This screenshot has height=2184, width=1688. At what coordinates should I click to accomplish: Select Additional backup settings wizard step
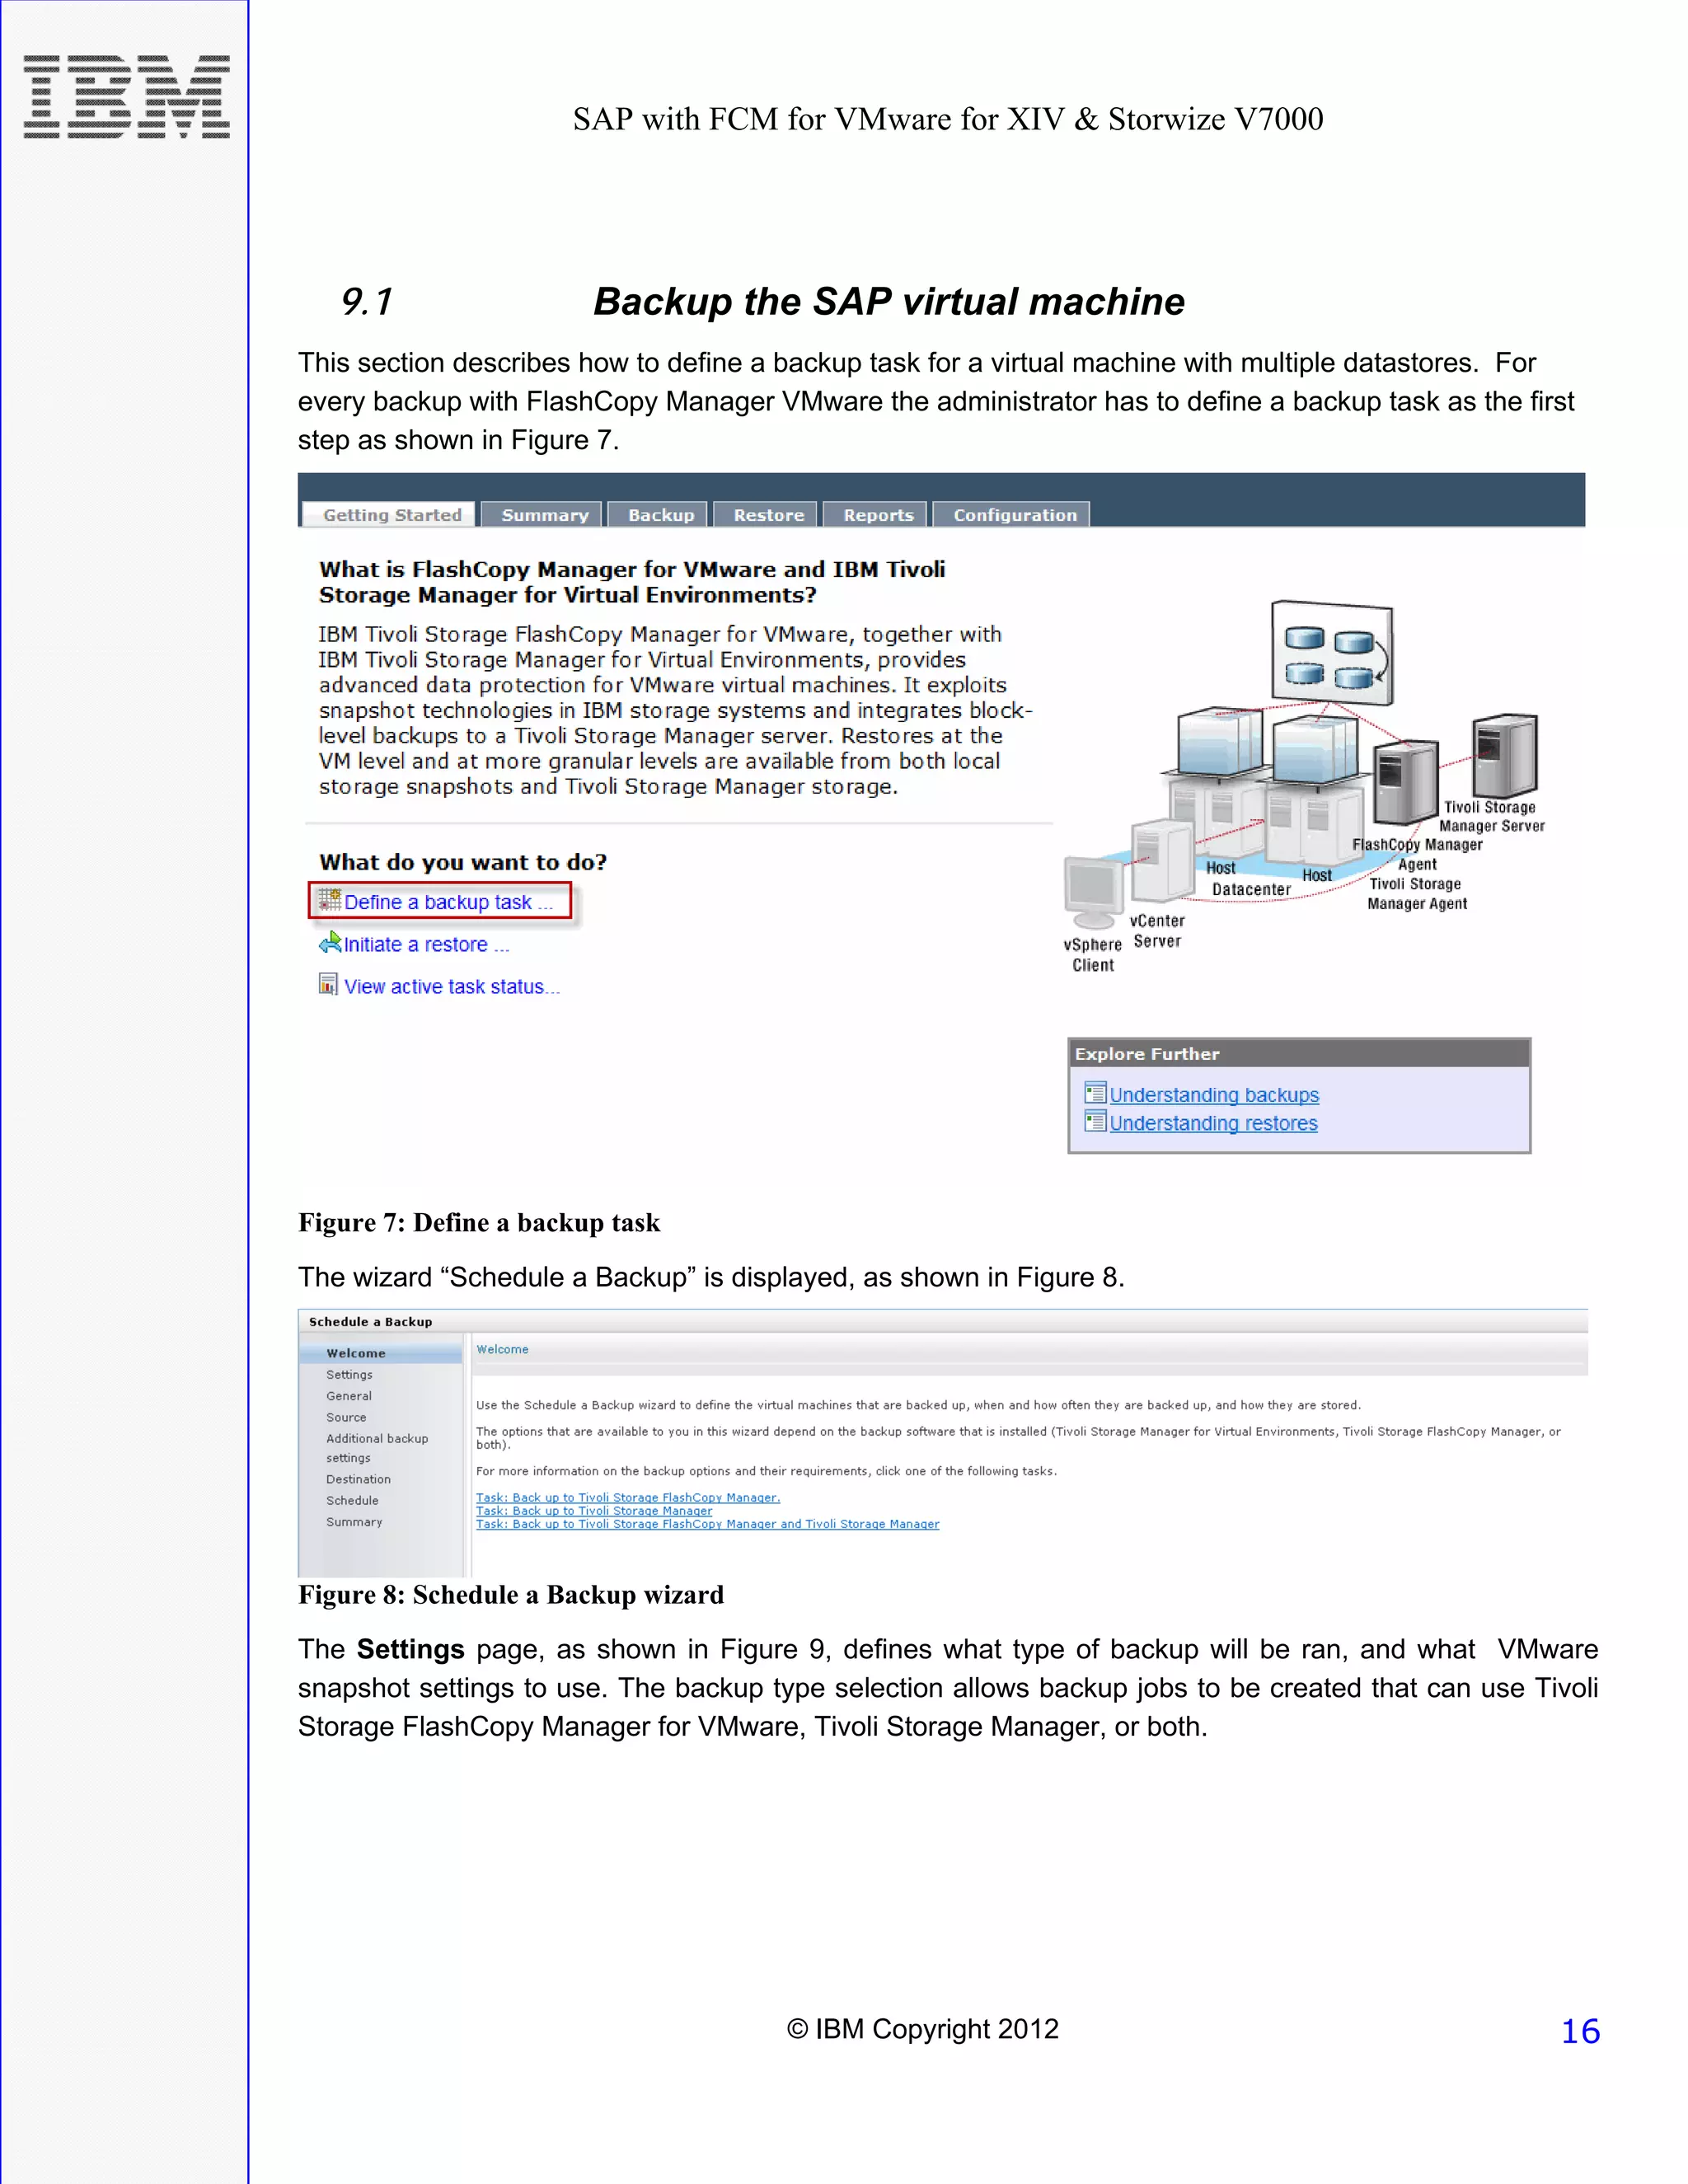click(377, 1448)
